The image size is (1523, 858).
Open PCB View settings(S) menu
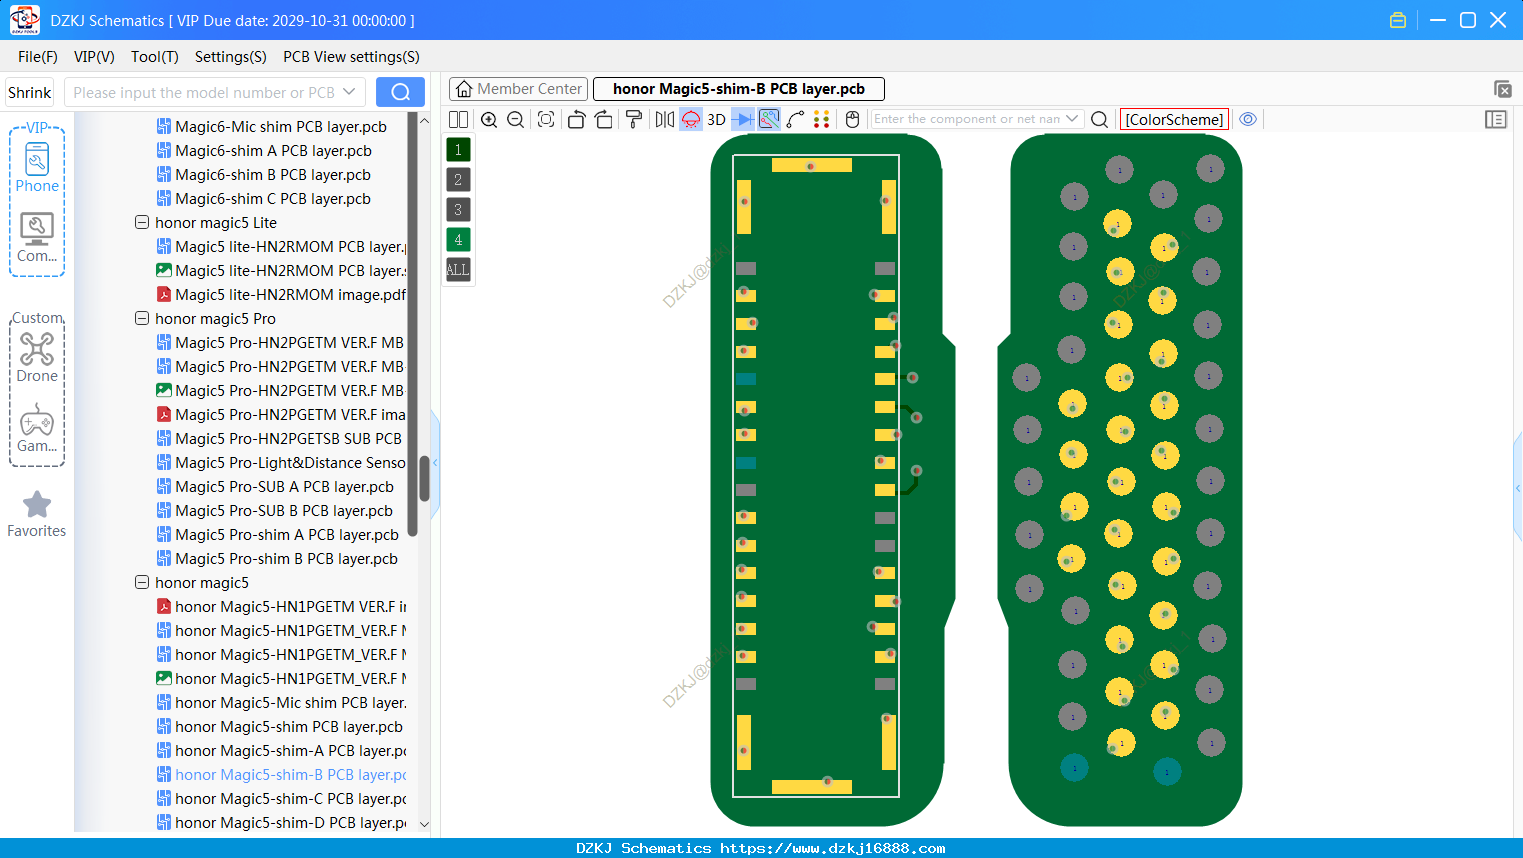[x=351, y=57]
